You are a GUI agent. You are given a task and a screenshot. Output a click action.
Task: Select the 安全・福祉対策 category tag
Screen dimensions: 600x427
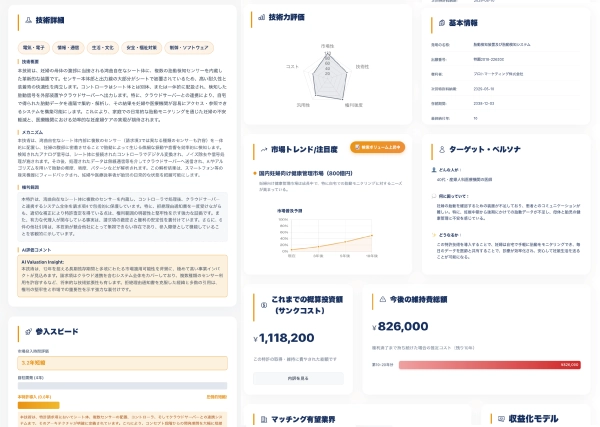pos(142,48)
